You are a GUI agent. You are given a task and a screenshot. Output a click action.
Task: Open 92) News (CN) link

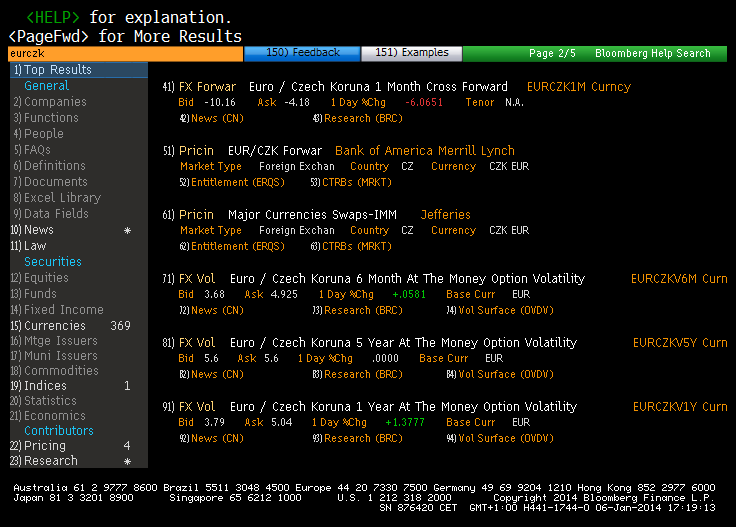pyautogui.click(x=211, y=438)
